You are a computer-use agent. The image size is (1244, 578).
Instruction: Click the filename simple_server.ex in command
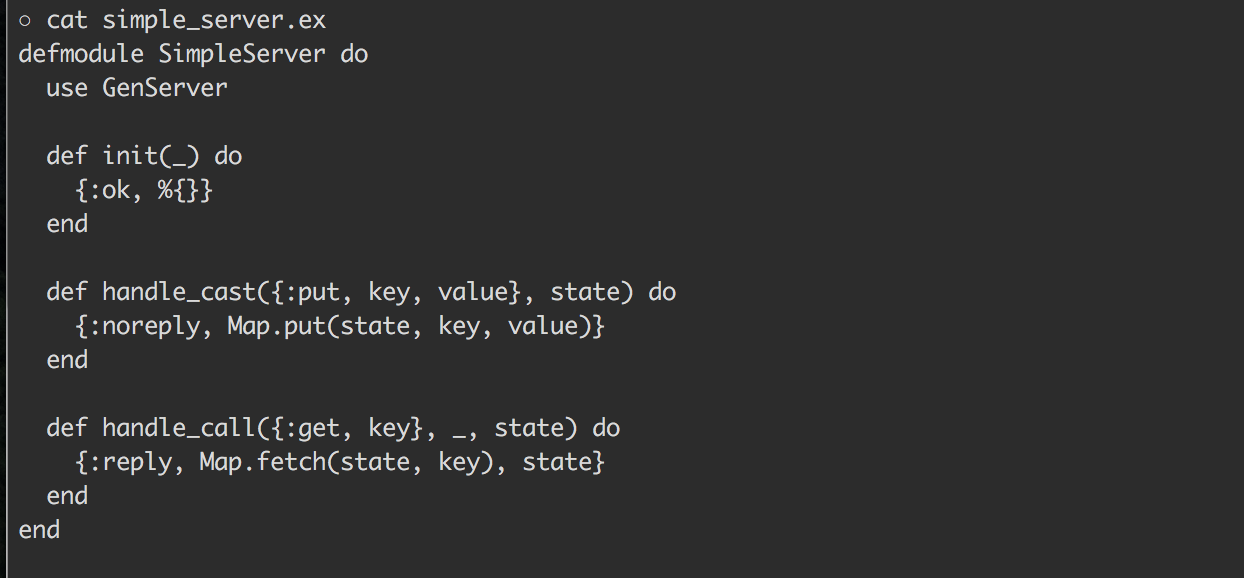click(214, 20)
